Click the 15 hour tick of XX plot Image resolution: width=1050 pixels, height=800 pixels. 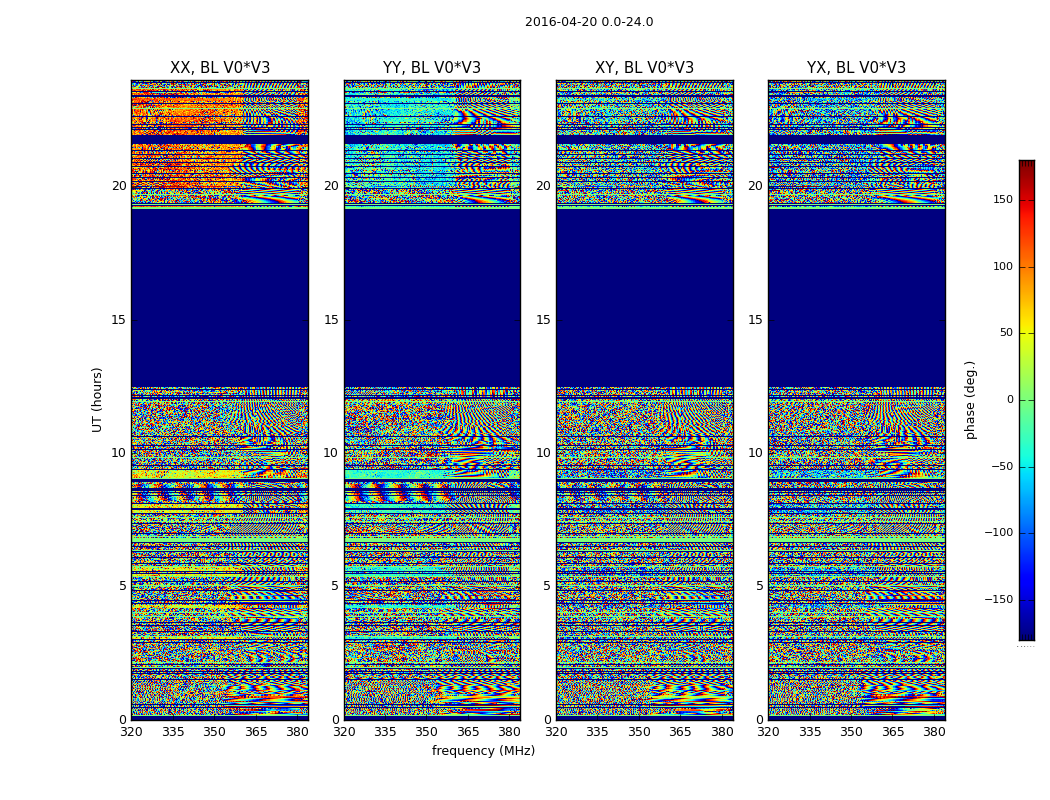119,320
